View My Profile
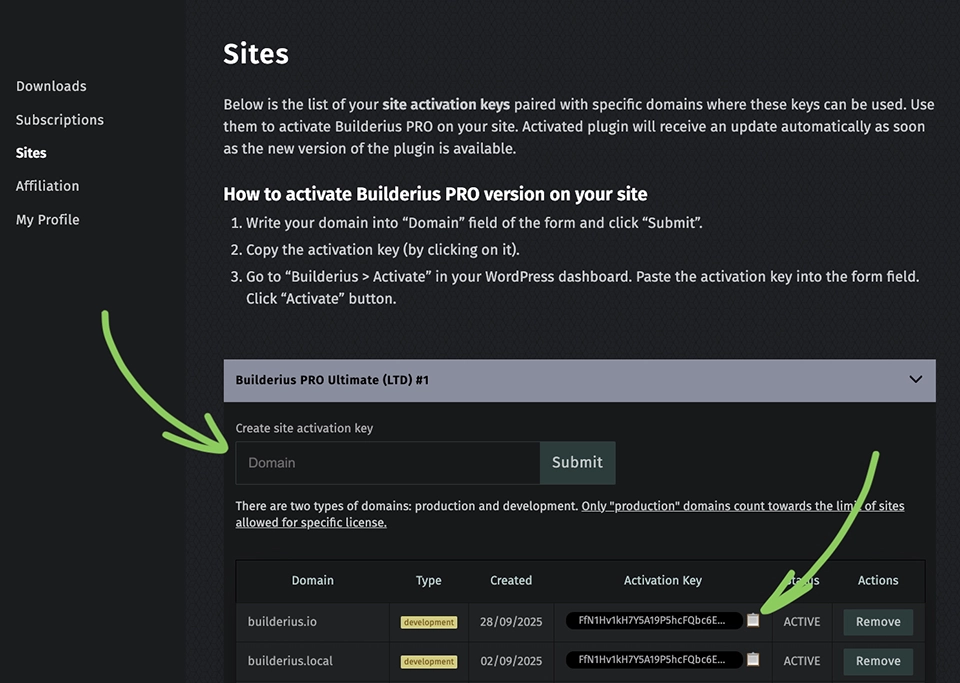Screen dimensions: 960x683 point(47,220)
